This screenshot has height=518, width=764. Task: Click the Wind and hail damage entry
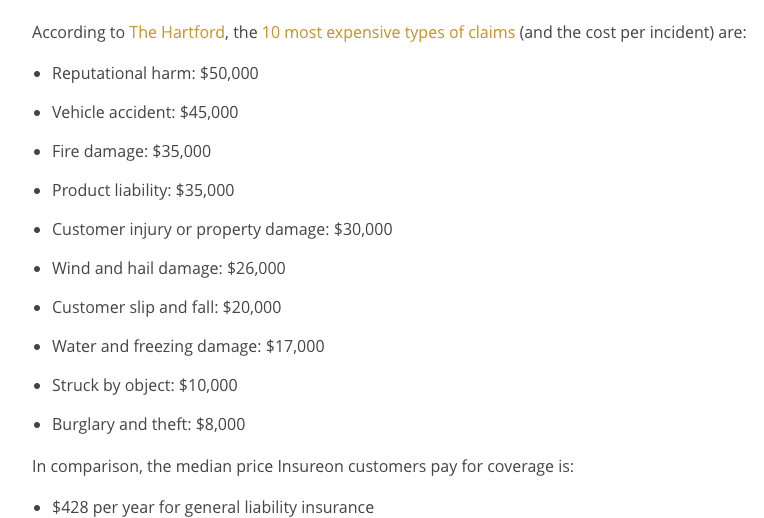point(169,268)
